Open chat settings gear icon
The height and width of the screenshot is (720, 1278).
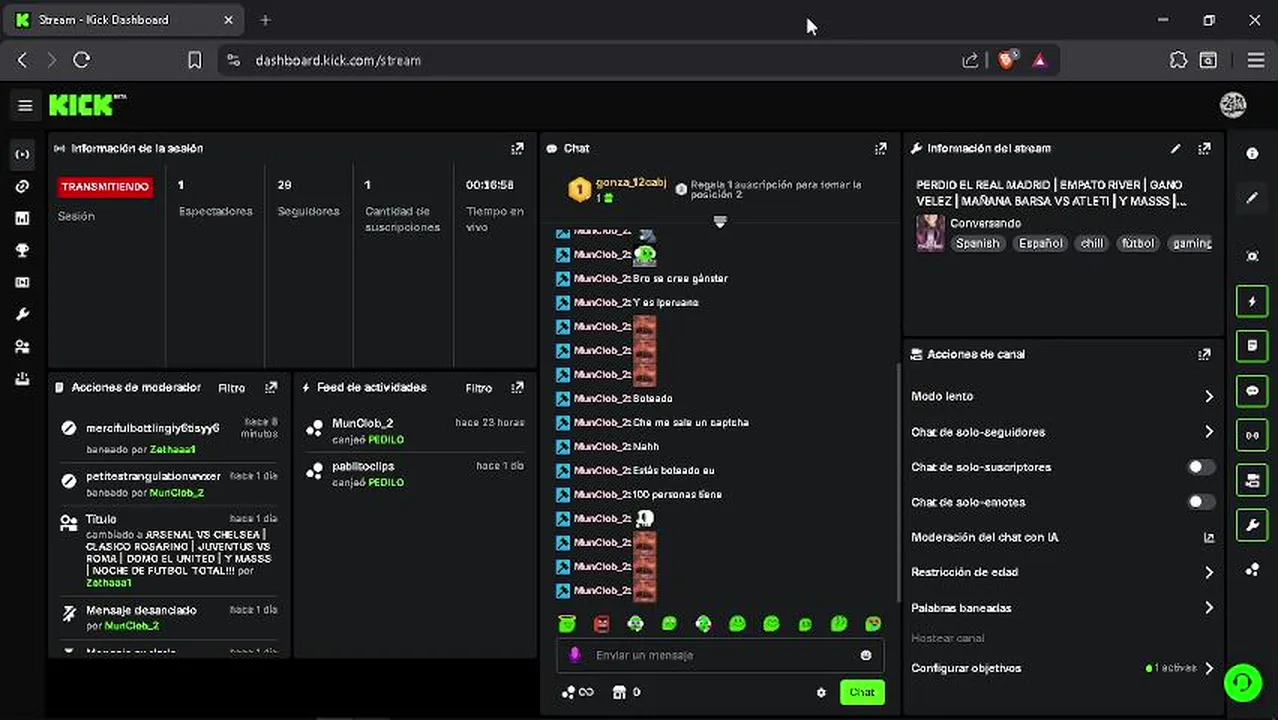point(822,692)
